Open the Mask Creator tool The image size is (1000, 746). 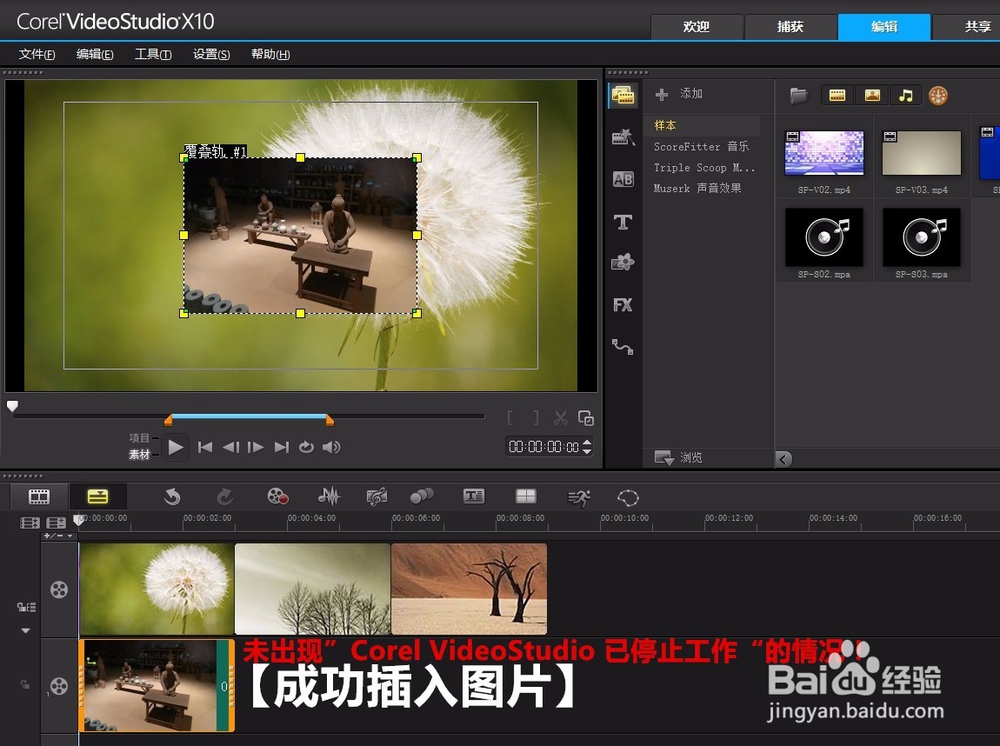628,497
